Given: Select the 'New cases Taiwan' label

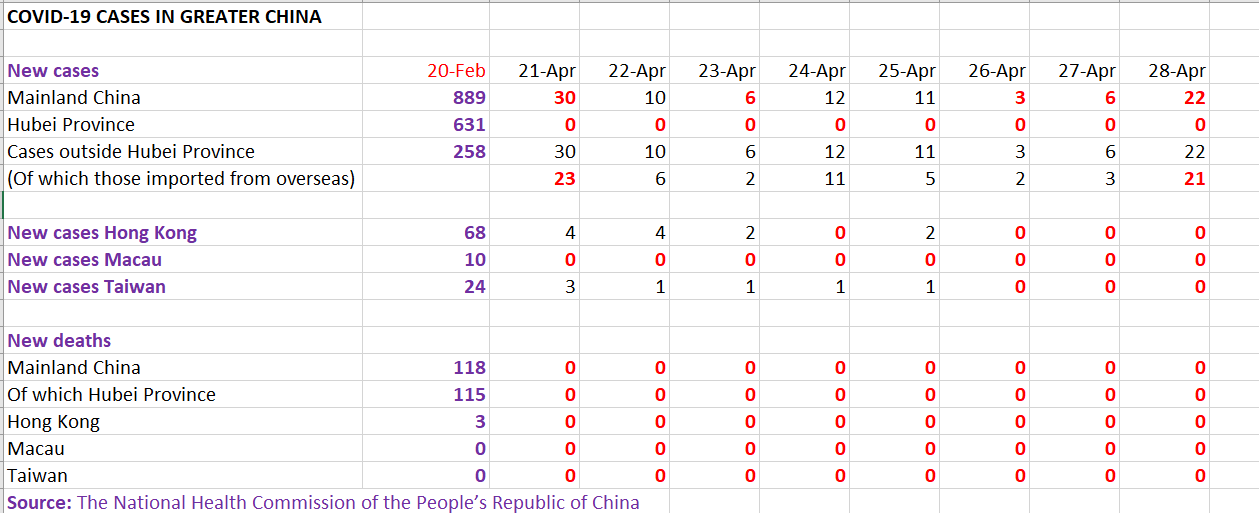Looking at the screenshot, I should (x=86, y=287).
